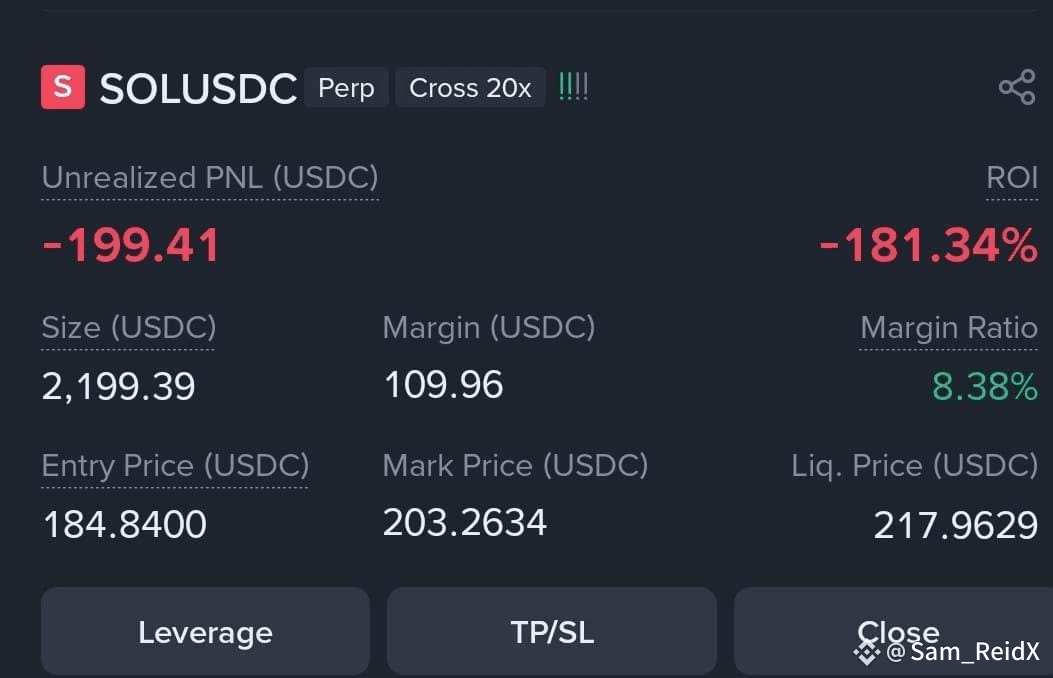Tap the watermark logo beside Sam_ReidX
1053x678 pixels.
[867, 652]
